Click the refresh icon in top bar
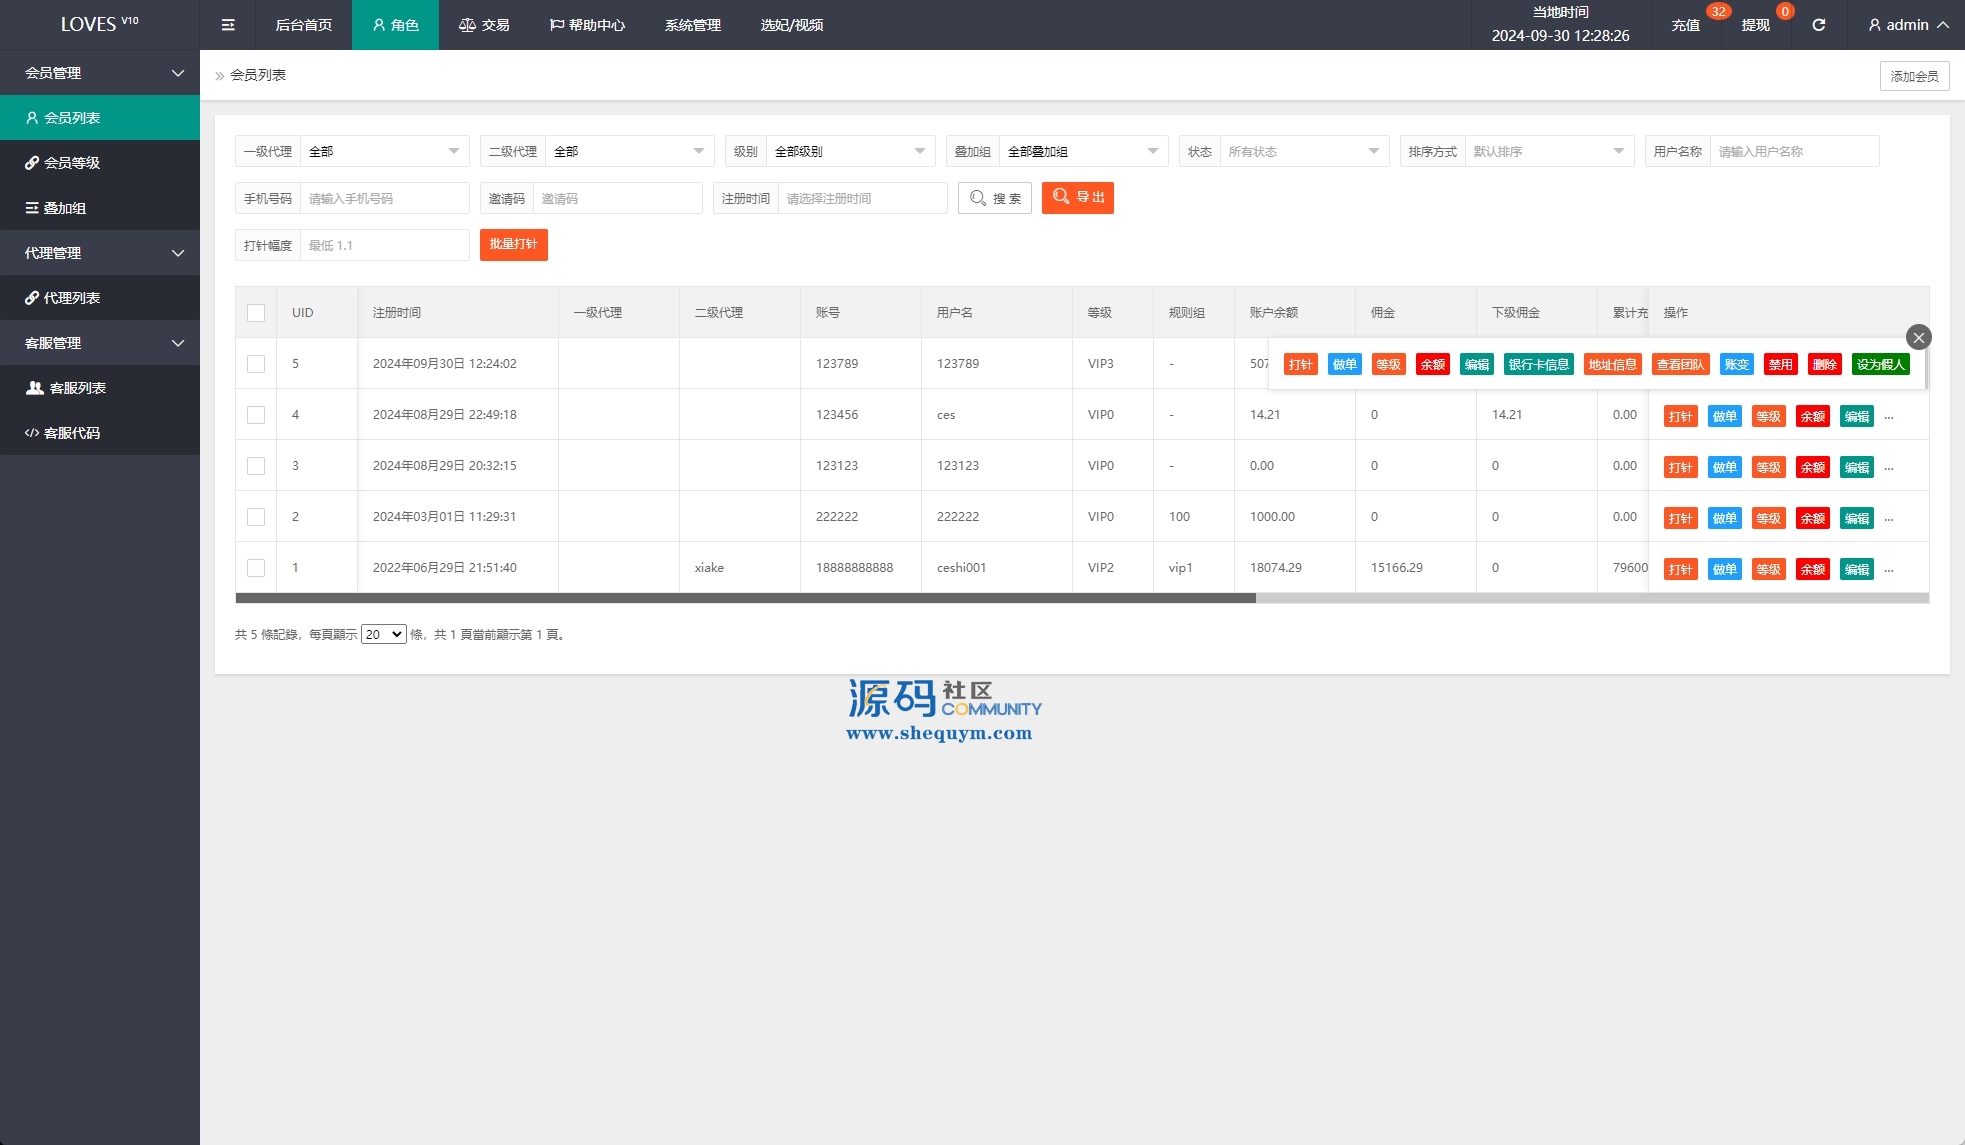Viewport: 1965px width, 1145px height. point(1819,25)
